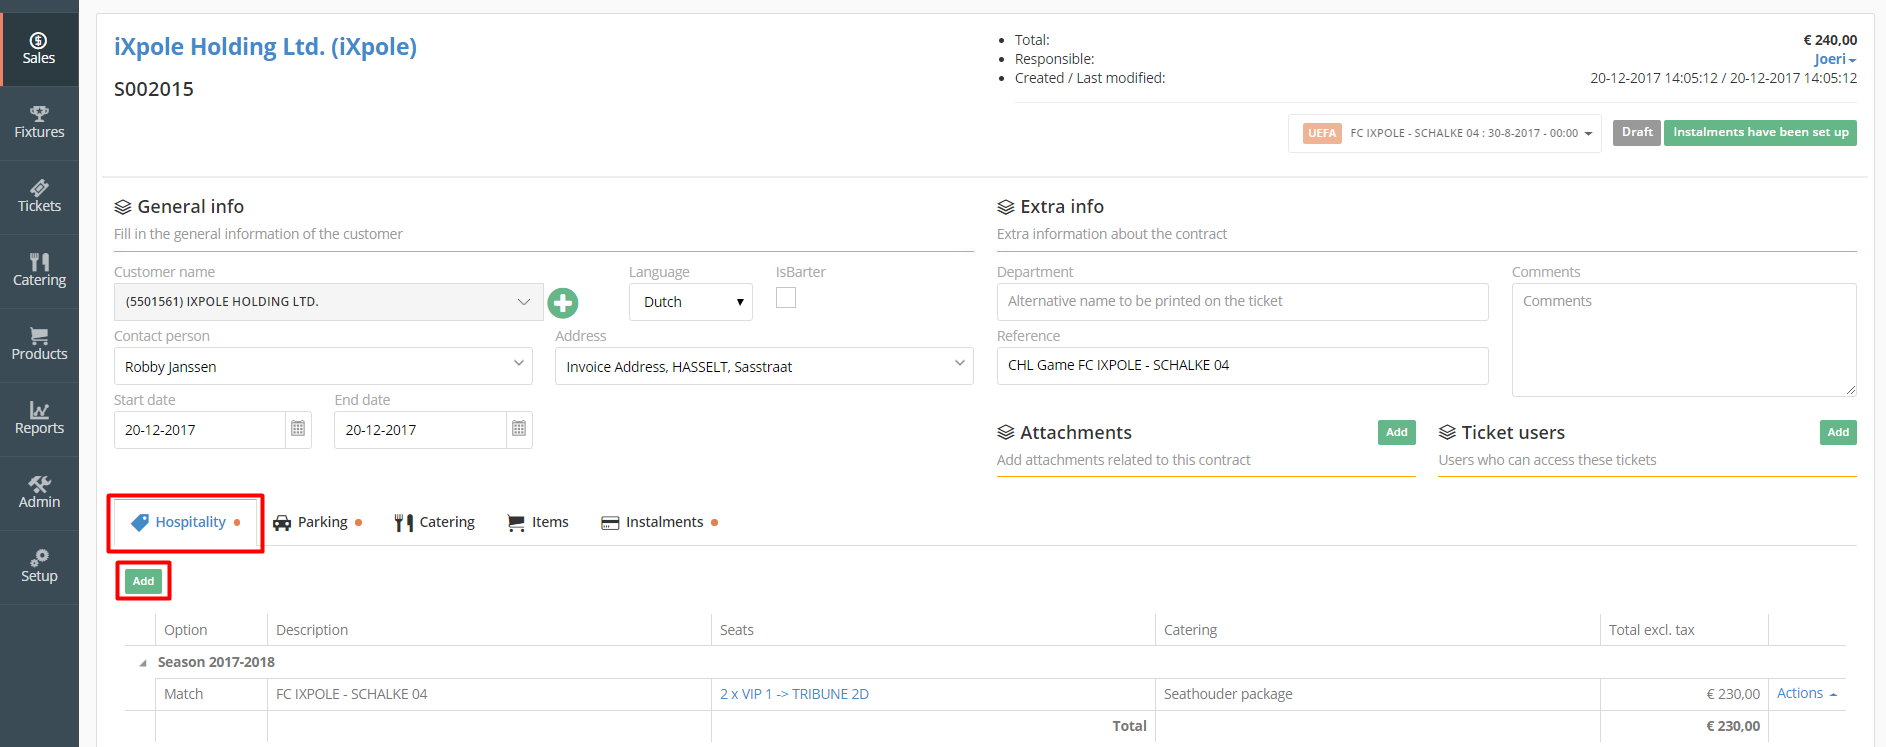Open Admin in sidebar
The width and height of the screenshot is (1886, 747).
[39, 493]
